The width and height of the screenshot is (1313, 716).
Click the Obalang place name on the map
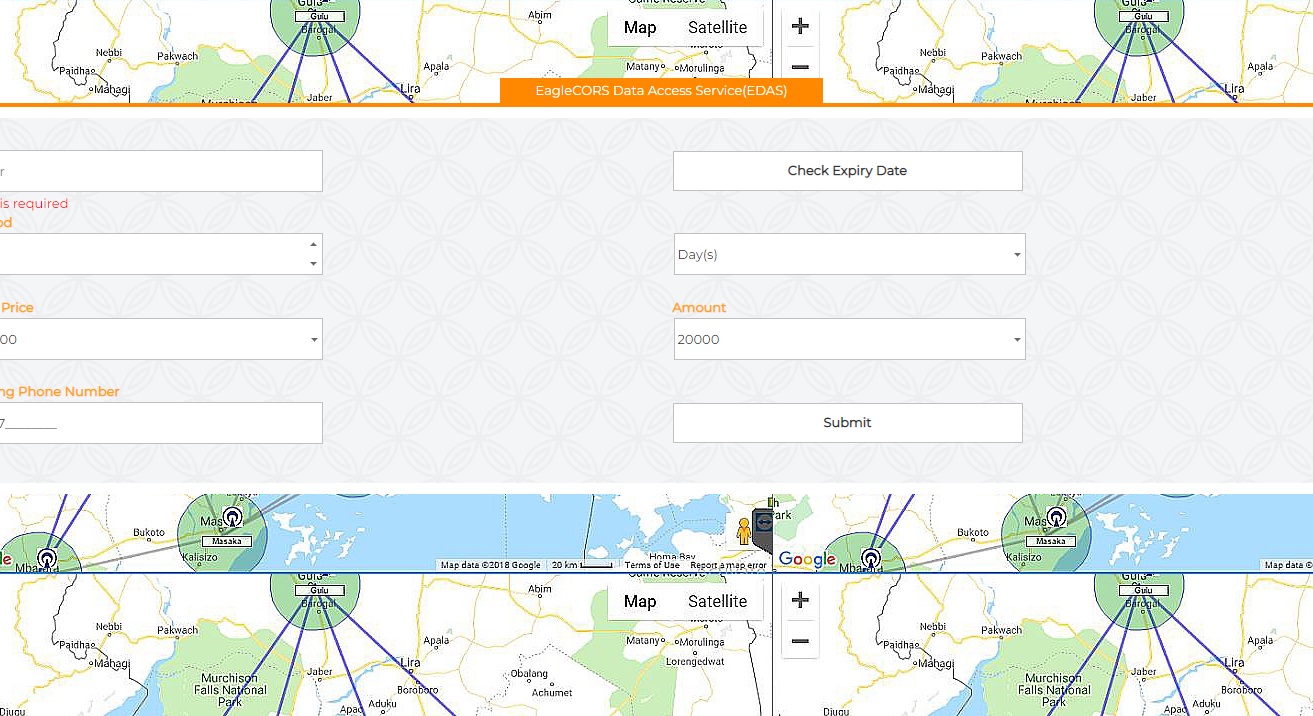pos(529,673)
